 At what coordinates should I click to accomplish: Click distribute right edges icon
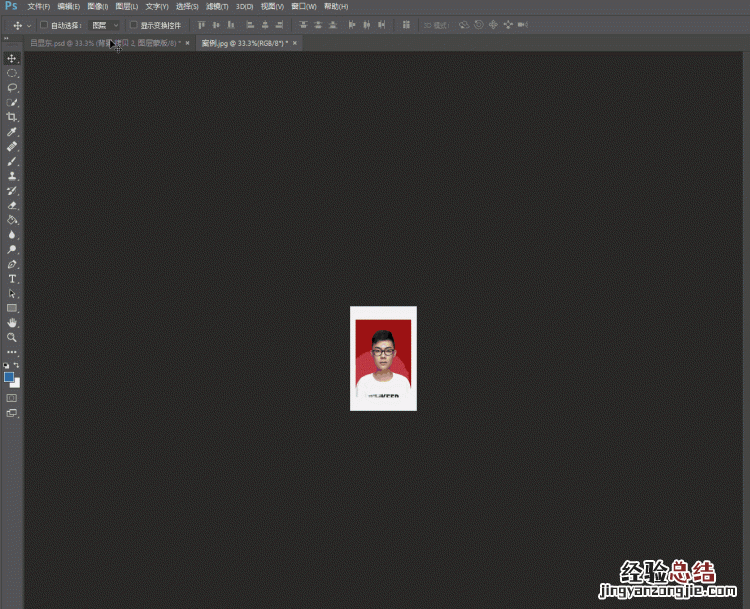click(381, 25)
